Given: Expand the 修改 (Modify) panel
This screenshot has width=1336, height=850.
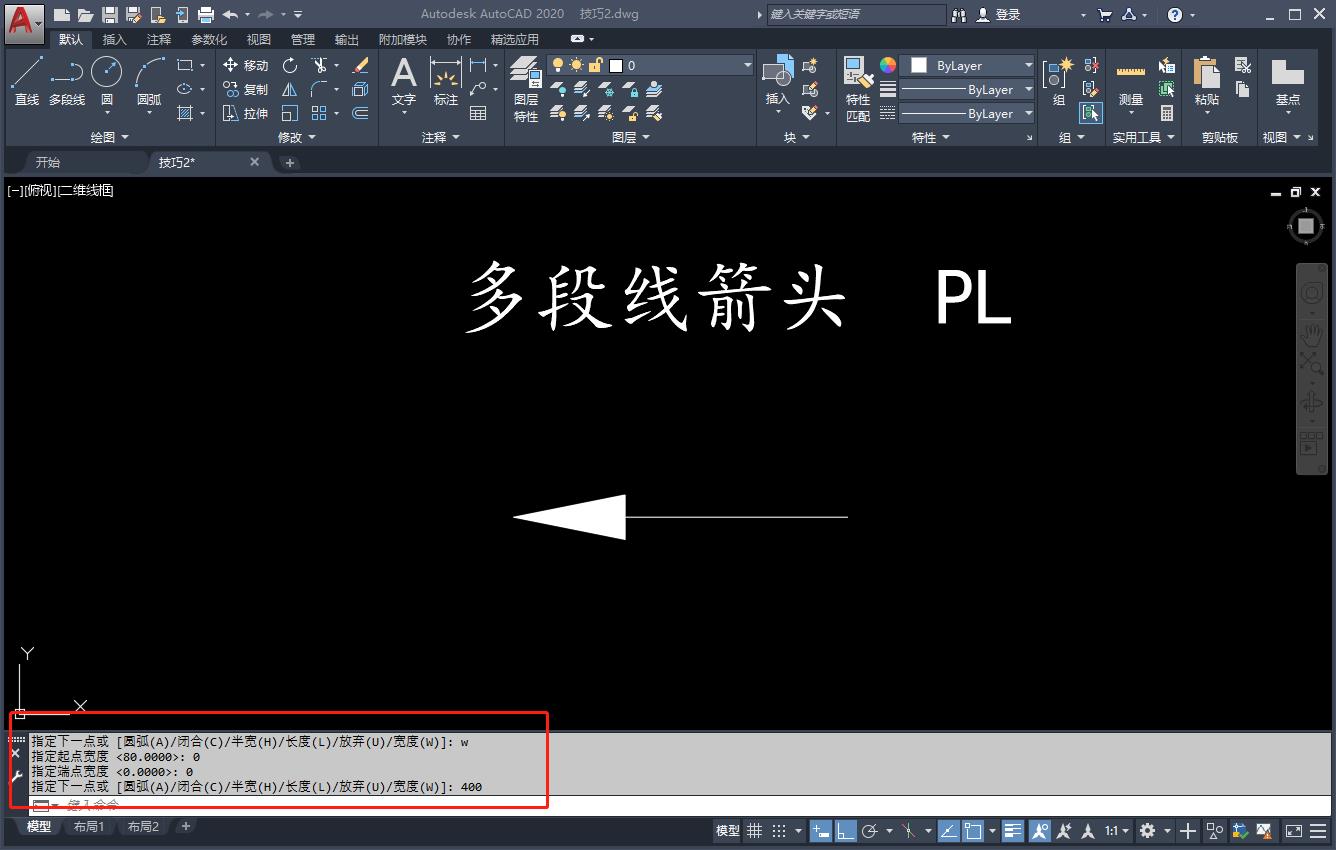Looking at the screenshot, I should [296, 137].
